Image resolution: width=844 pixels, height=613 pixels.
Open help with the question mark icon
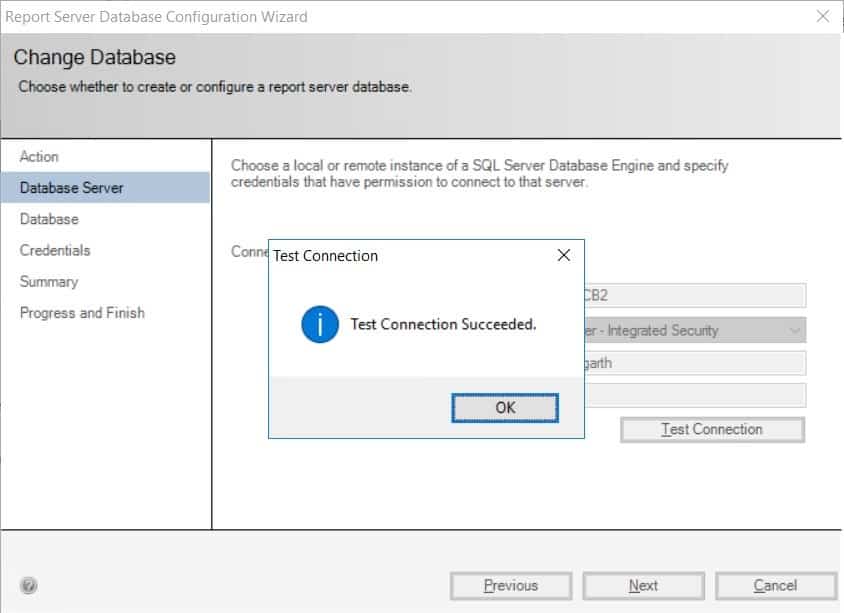click(29, 585)
